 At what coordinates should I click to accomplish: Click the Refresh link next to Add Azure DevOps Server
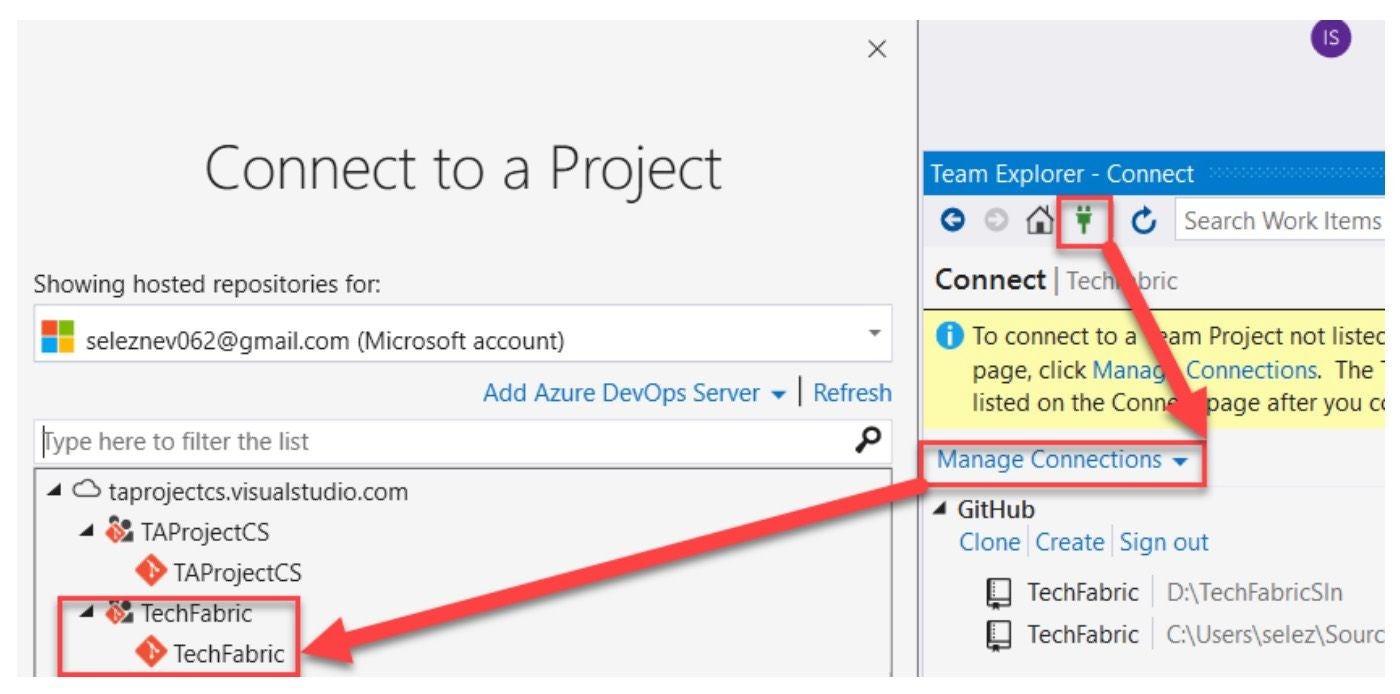point(852,393)
